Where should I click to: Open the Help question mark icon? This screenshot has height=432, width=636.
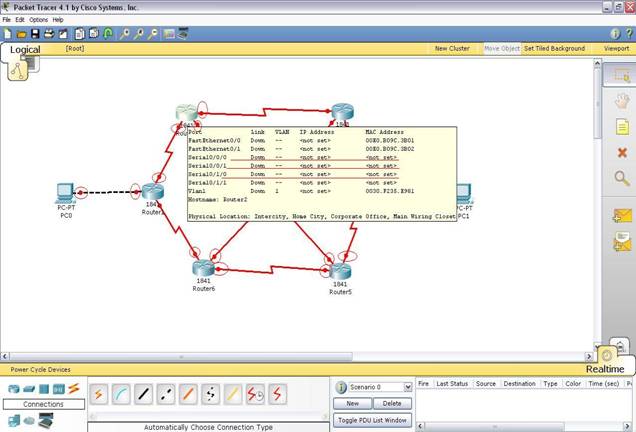pos(629,34)
